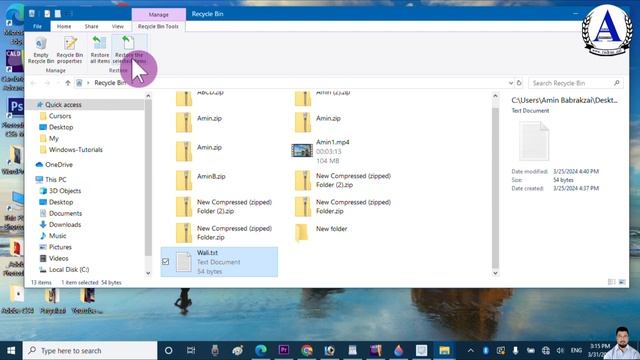Image resolution: width=640 pixels, height=360 pixels.
Task: Open the Windows Start menu
Action: [11, 351]
